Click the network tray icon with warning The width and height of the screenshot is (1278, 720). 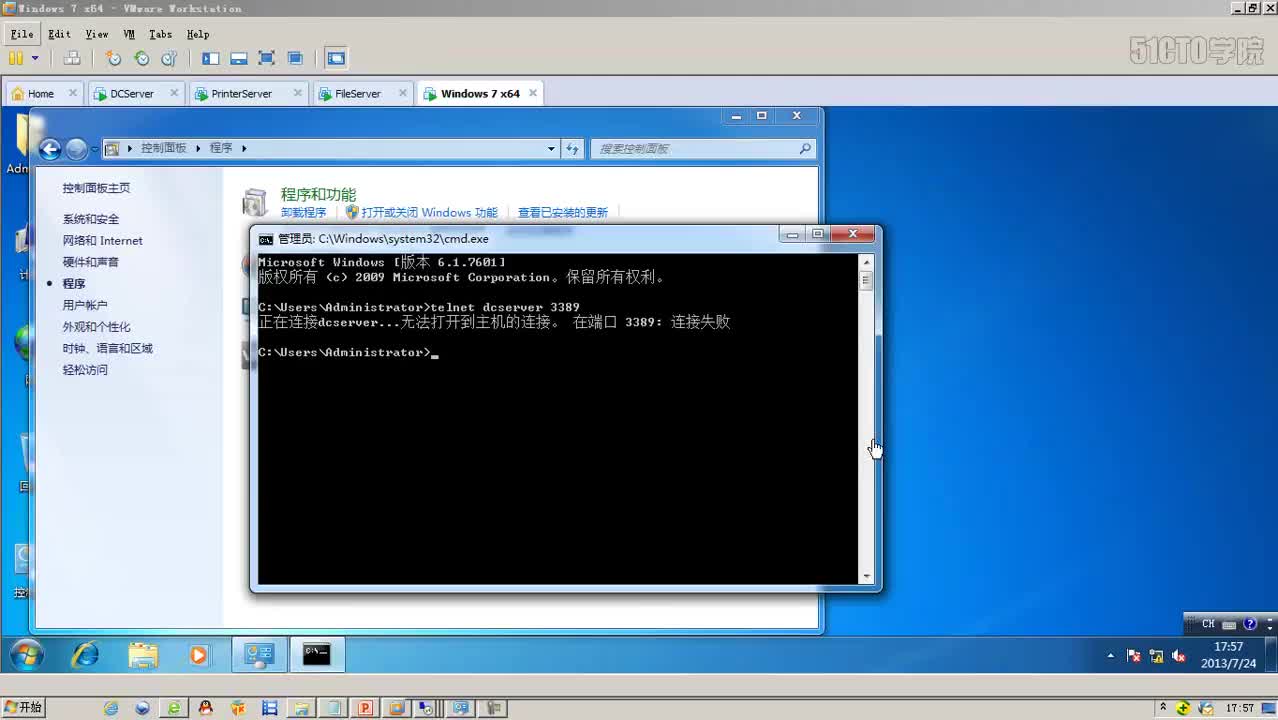[1156, 656]
